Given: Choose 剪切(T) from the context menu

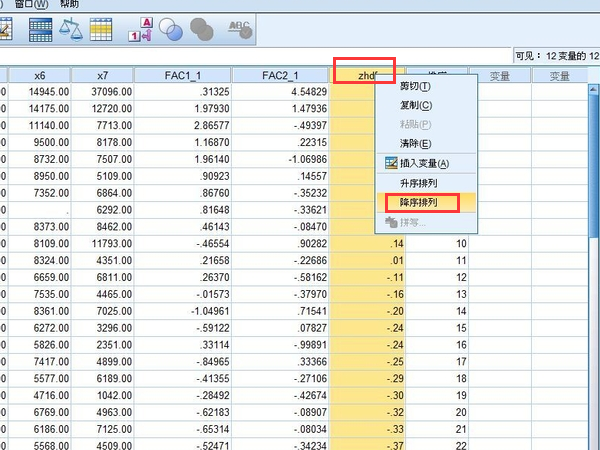Looking at the screenshot, I should 415,86.
